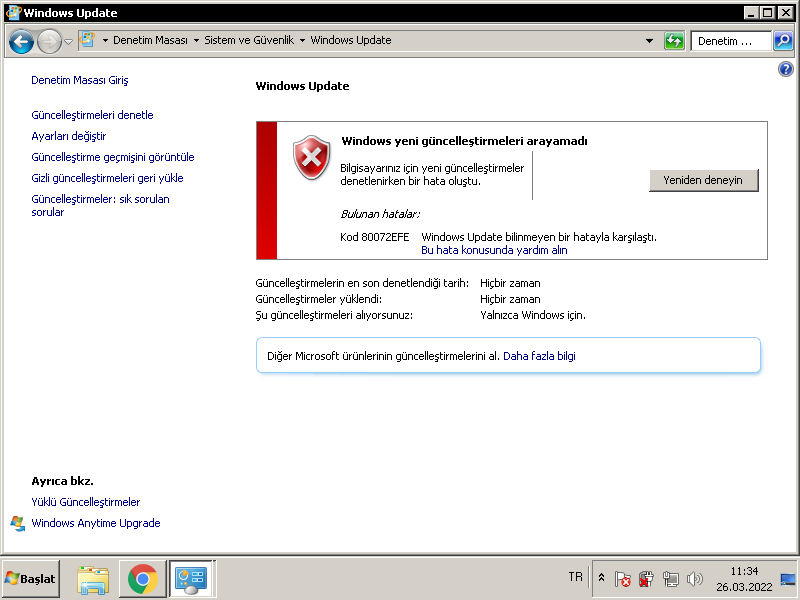Launch Chrome from the taskbar
Screen dimensions: 800x600
coord(142,579)
